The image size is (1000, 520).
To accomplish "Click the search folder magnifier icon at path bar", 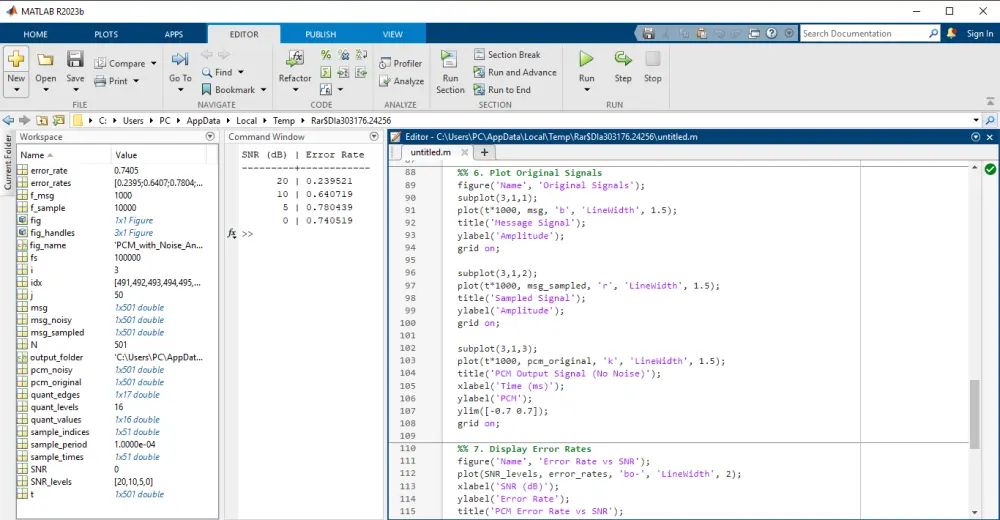I will tap(990, 120).
